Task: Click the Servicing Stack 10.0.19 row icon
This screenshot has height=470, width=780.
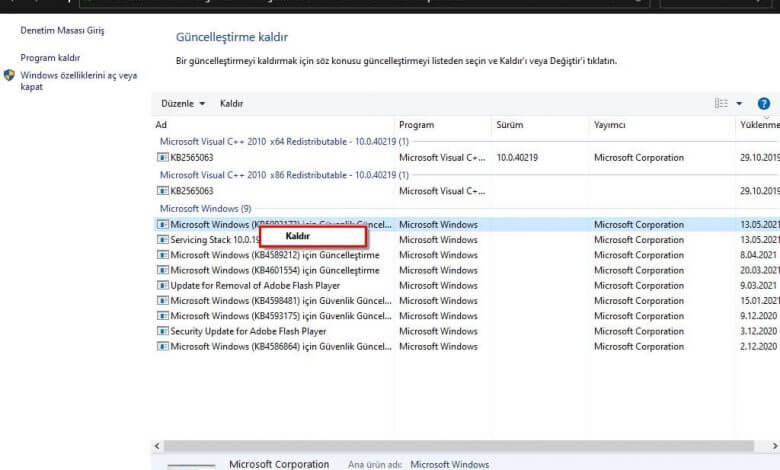Action: tap(162, 239)
